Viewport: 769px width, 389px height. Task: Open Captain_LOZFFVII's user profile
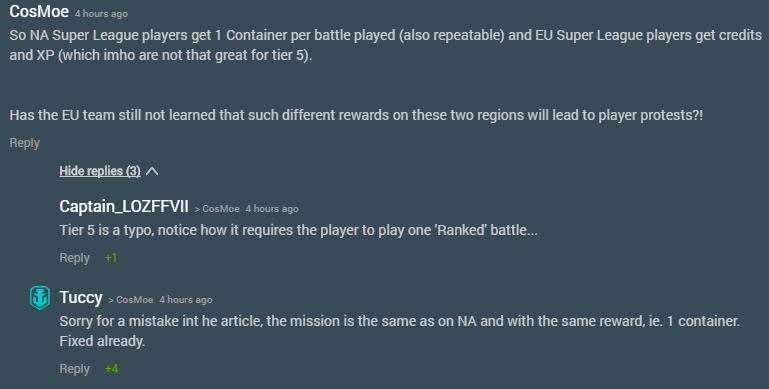(124, 206)
